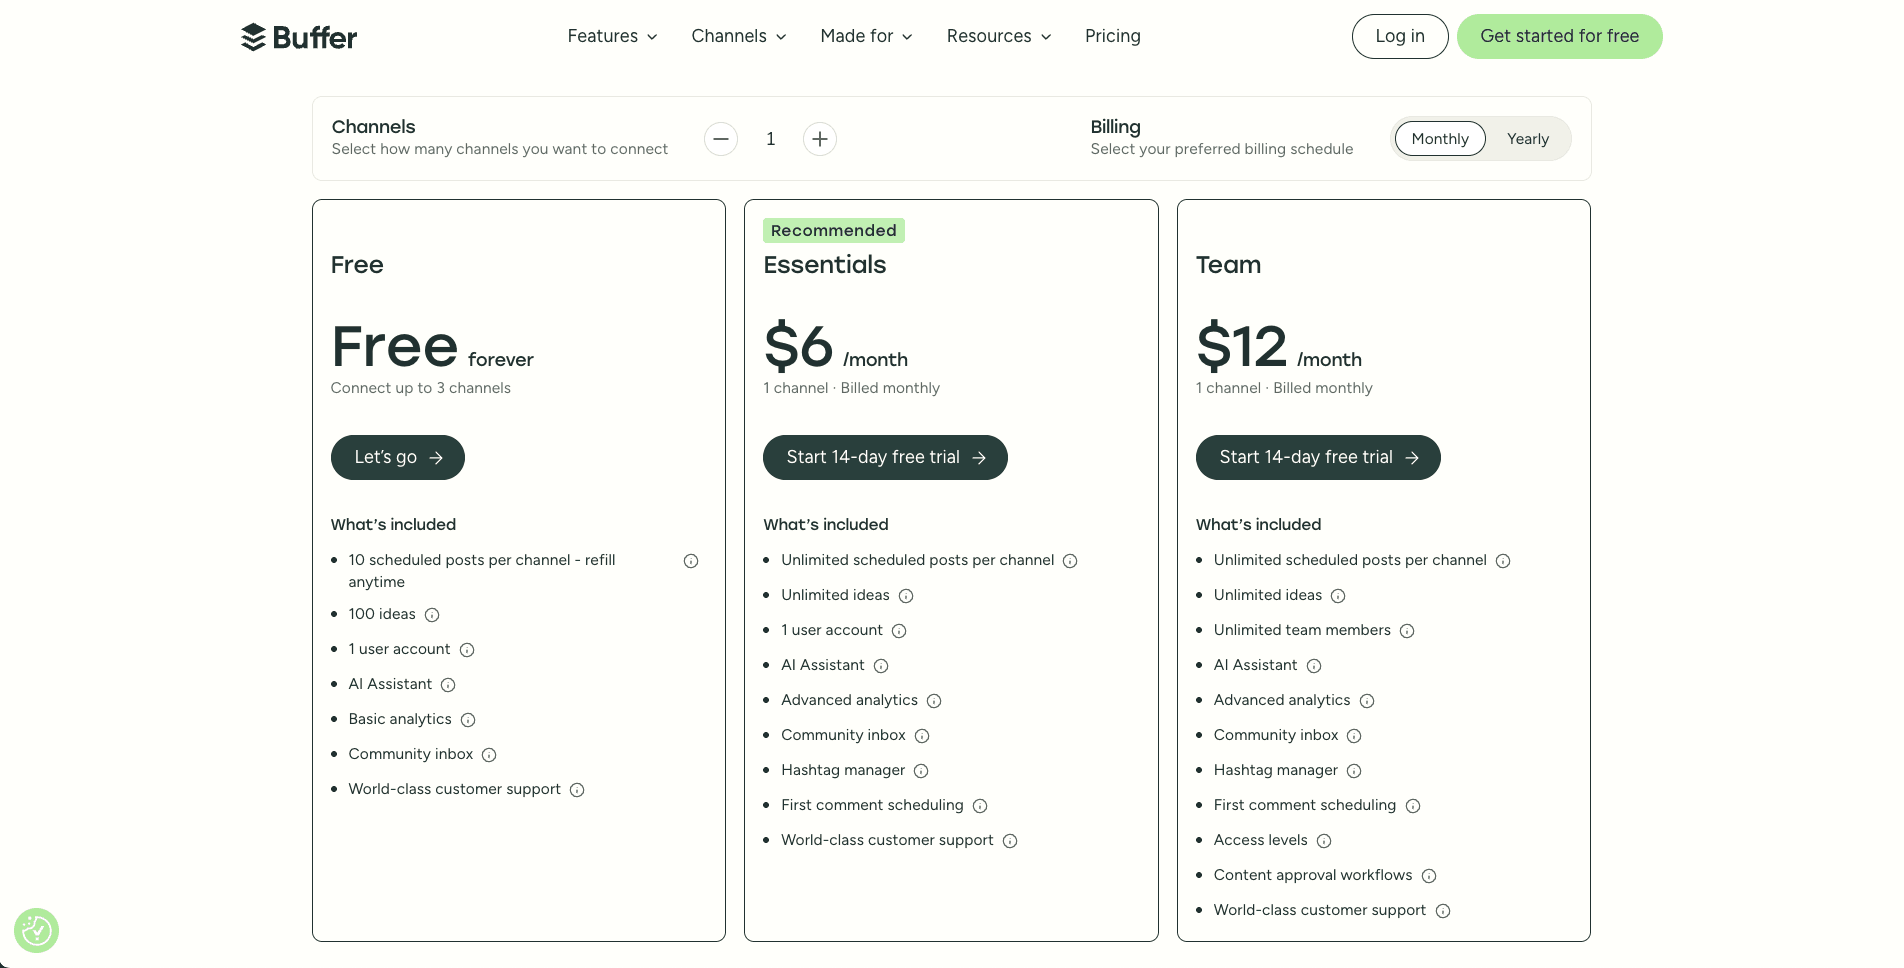
Task: Expand the Channels dropdown
Action: (x=738, y=36)
